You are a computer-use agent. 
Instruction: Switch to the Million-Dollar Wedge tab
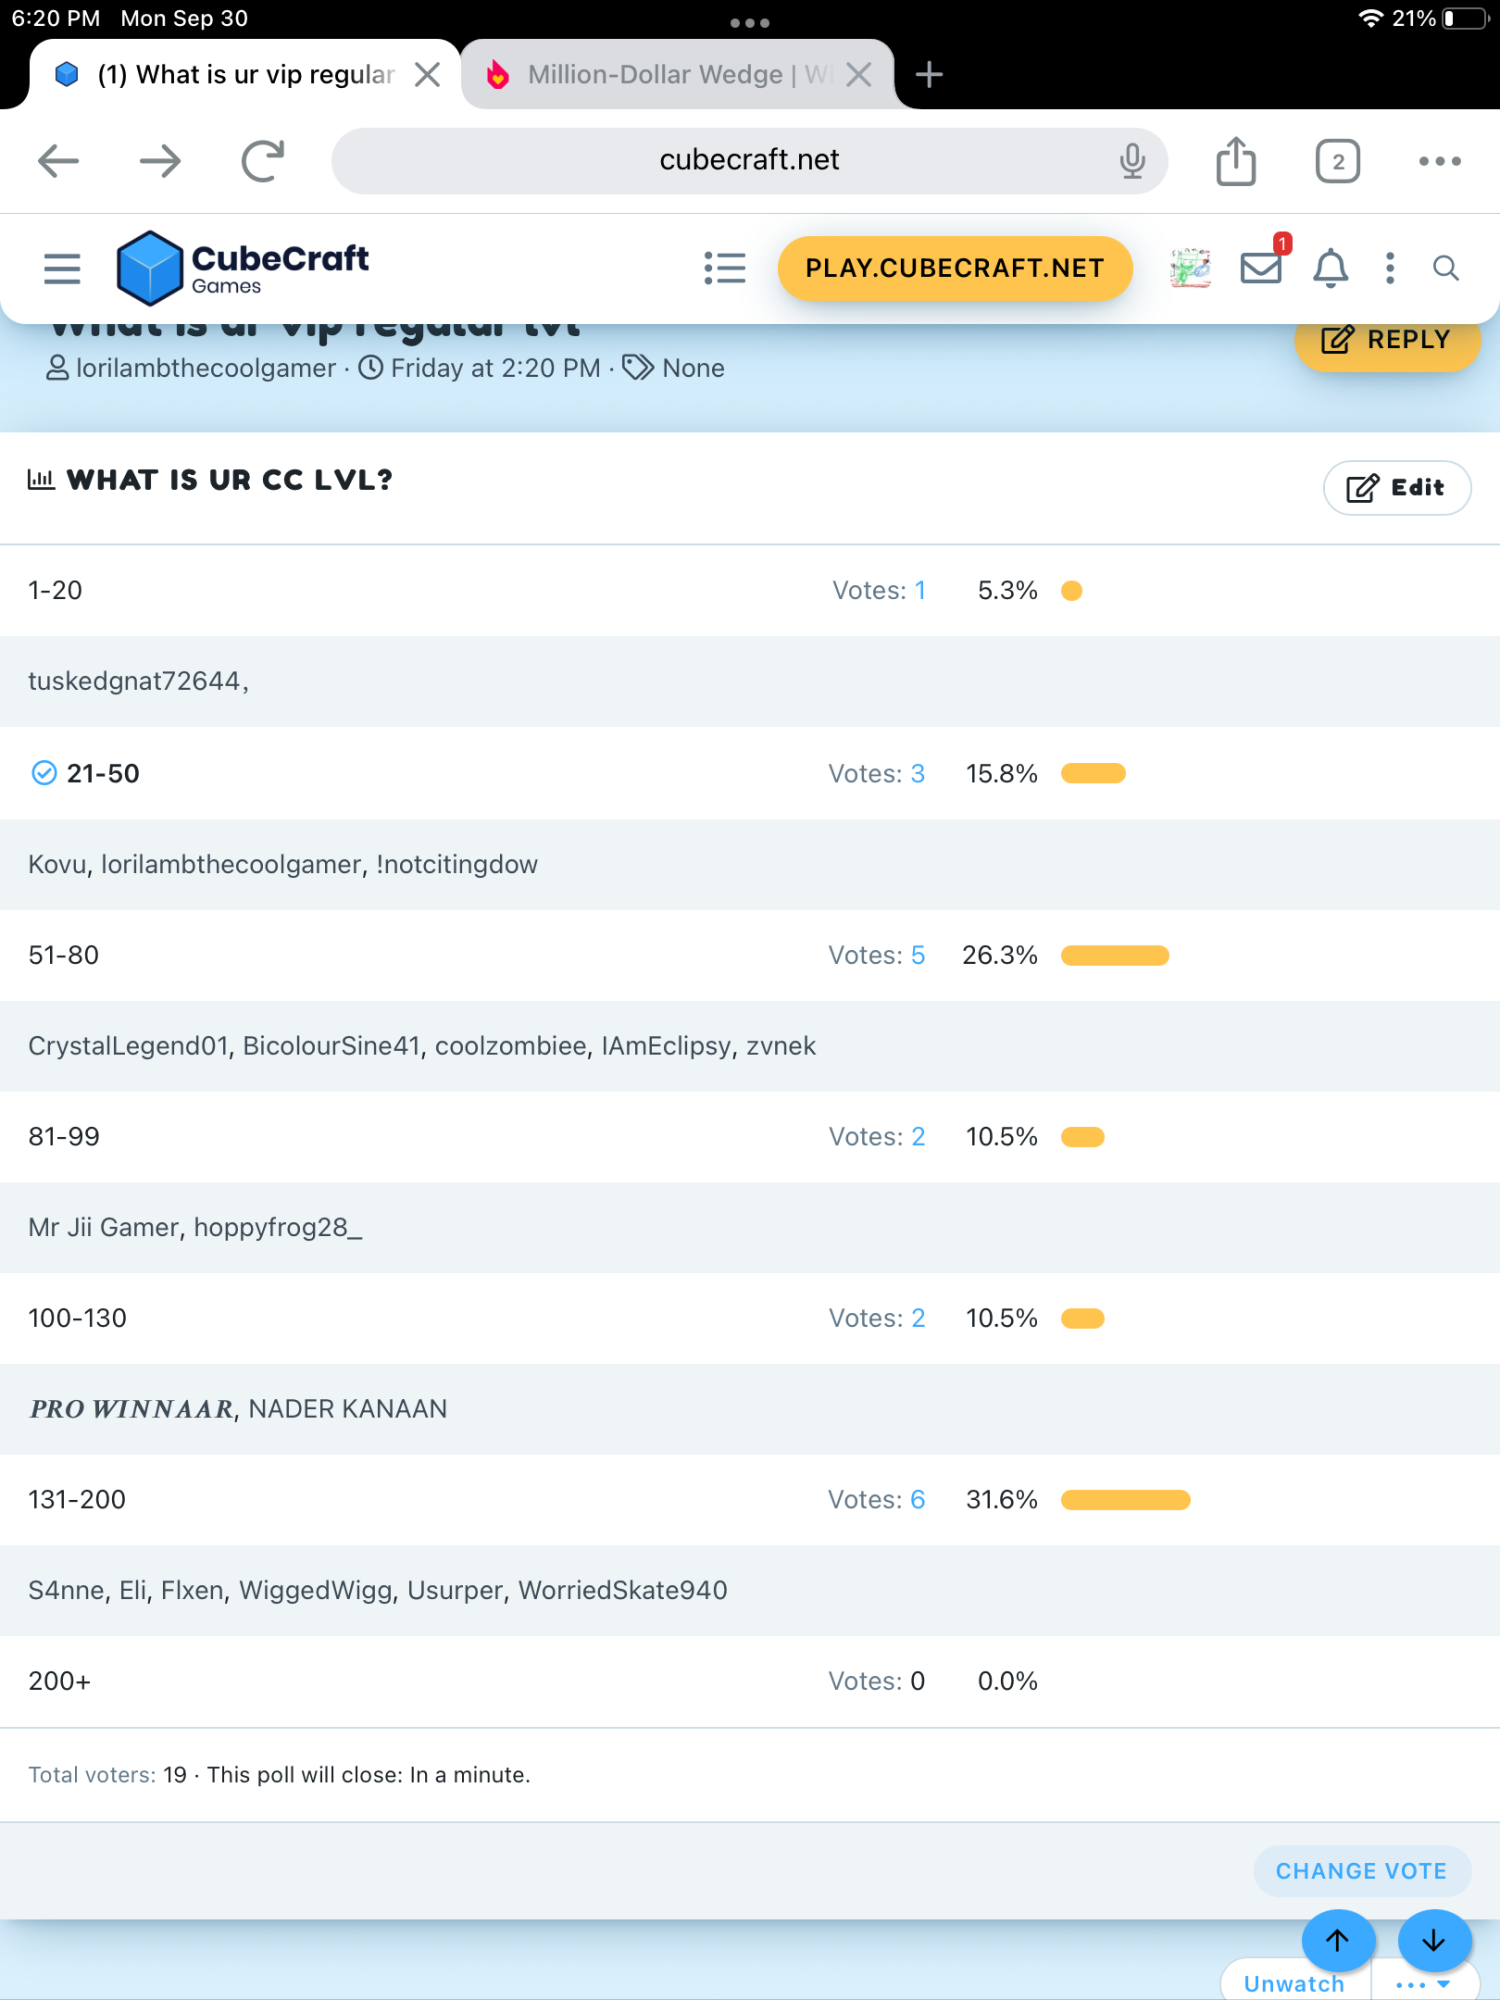[x=677, y=74]
